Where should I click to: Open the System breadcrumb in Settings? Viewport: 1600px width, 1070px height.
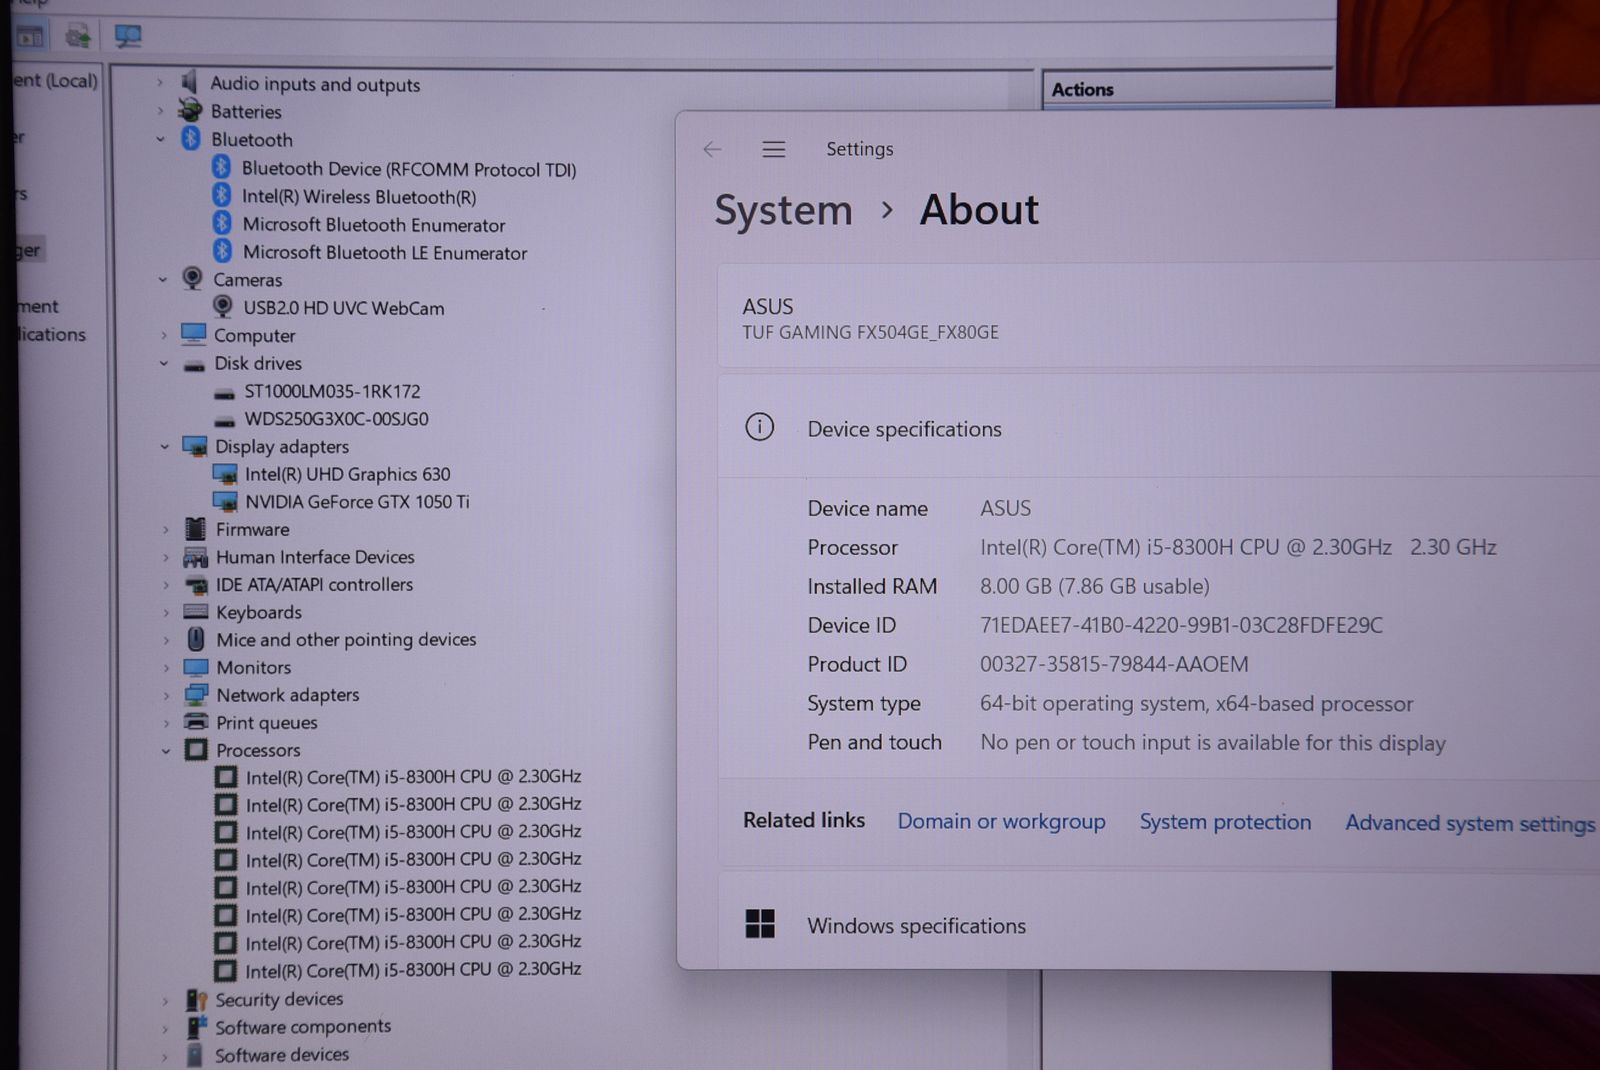point(783,210)
